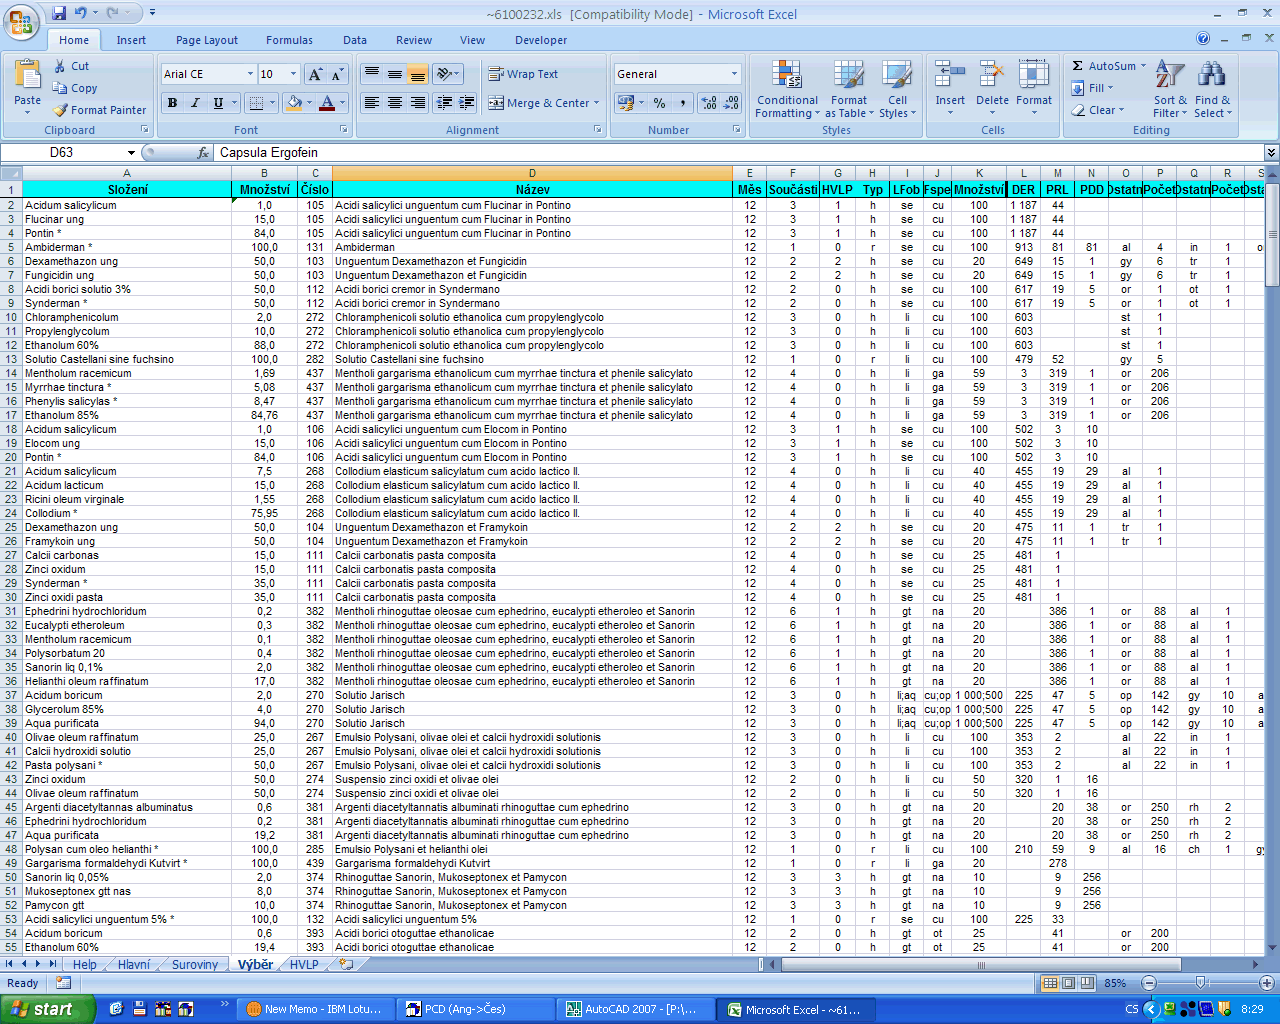This screenshot has height=1024, width=1280.
Task: Click the Insert cells icon
Action: click(950, 75)
